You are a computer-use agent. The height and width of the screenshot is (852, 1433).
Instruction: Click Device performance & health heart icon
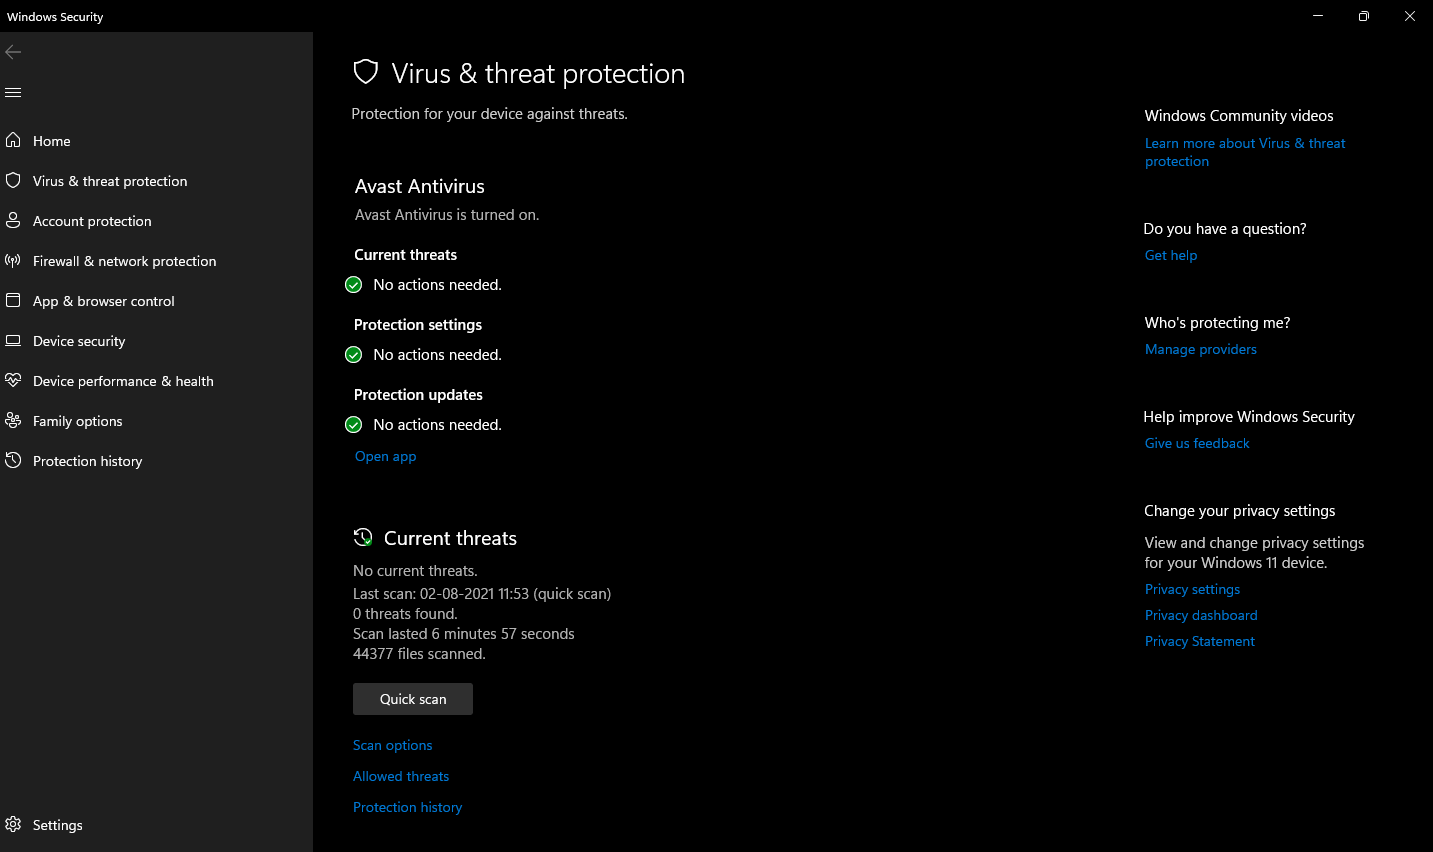[x=13, y=380]
